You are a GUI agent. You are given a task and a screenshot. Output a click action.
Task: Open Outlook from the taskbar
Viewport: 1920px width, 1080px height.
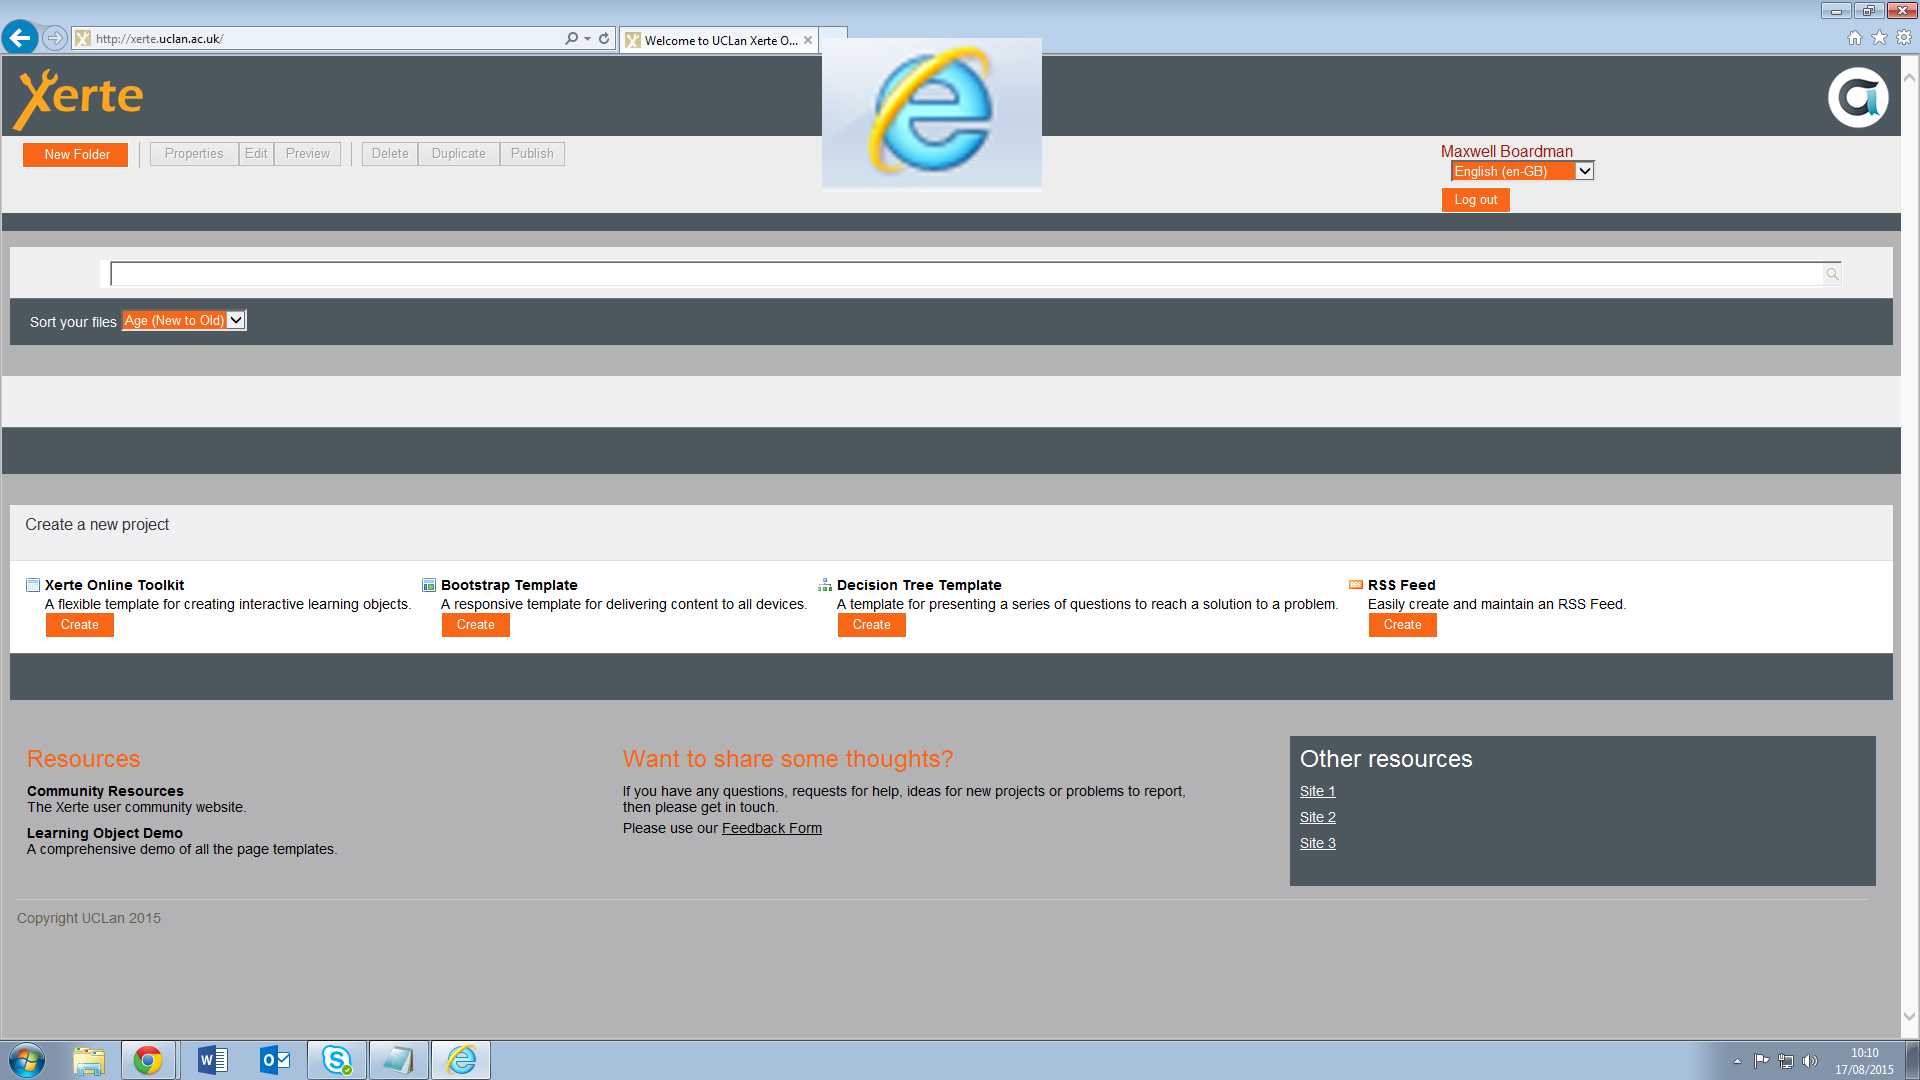274,1060
